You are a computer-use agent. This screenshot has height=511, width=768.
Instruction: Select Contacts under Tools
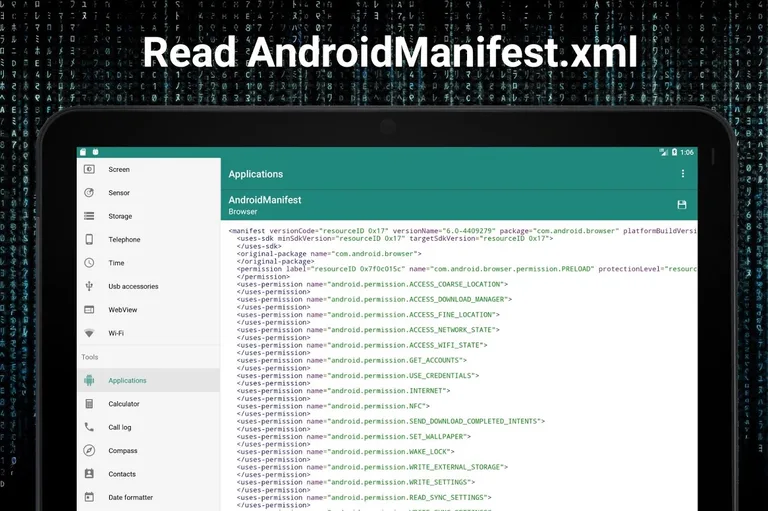(x=149, y=474)
